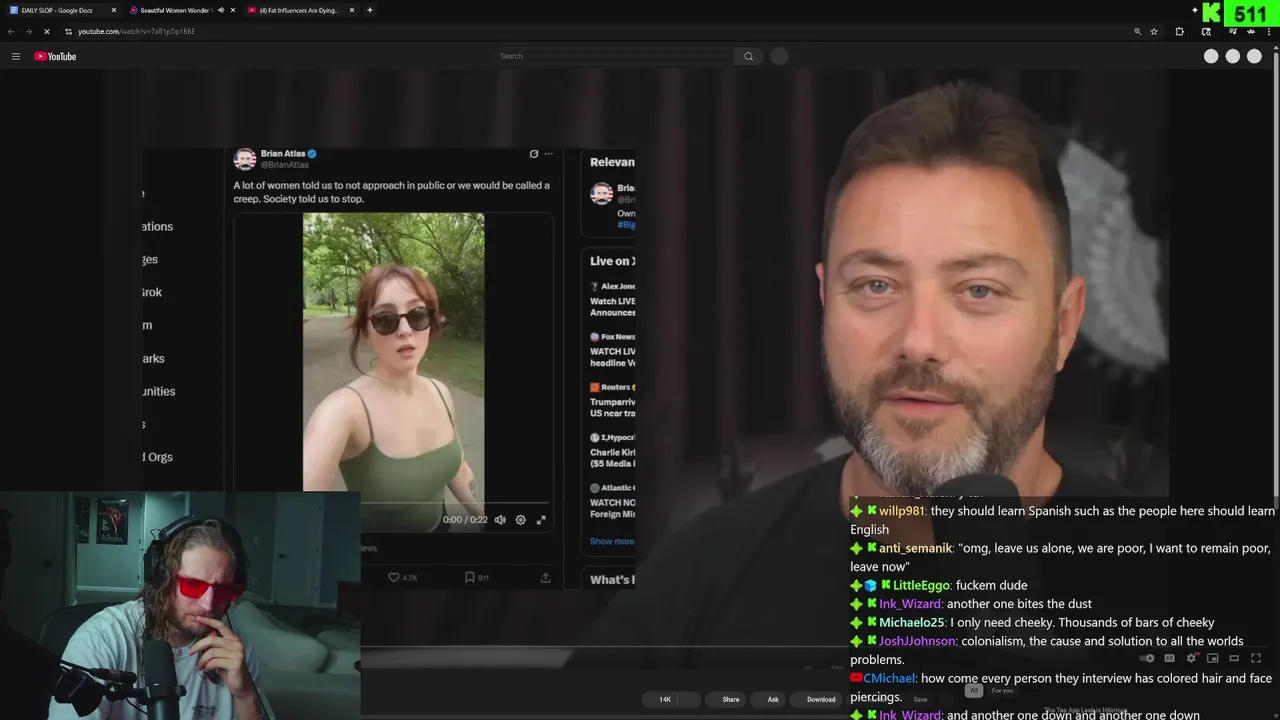1280x720 pixels.
Task: Toggle YouTube autoplay switch
Action: coord(1147,658)
